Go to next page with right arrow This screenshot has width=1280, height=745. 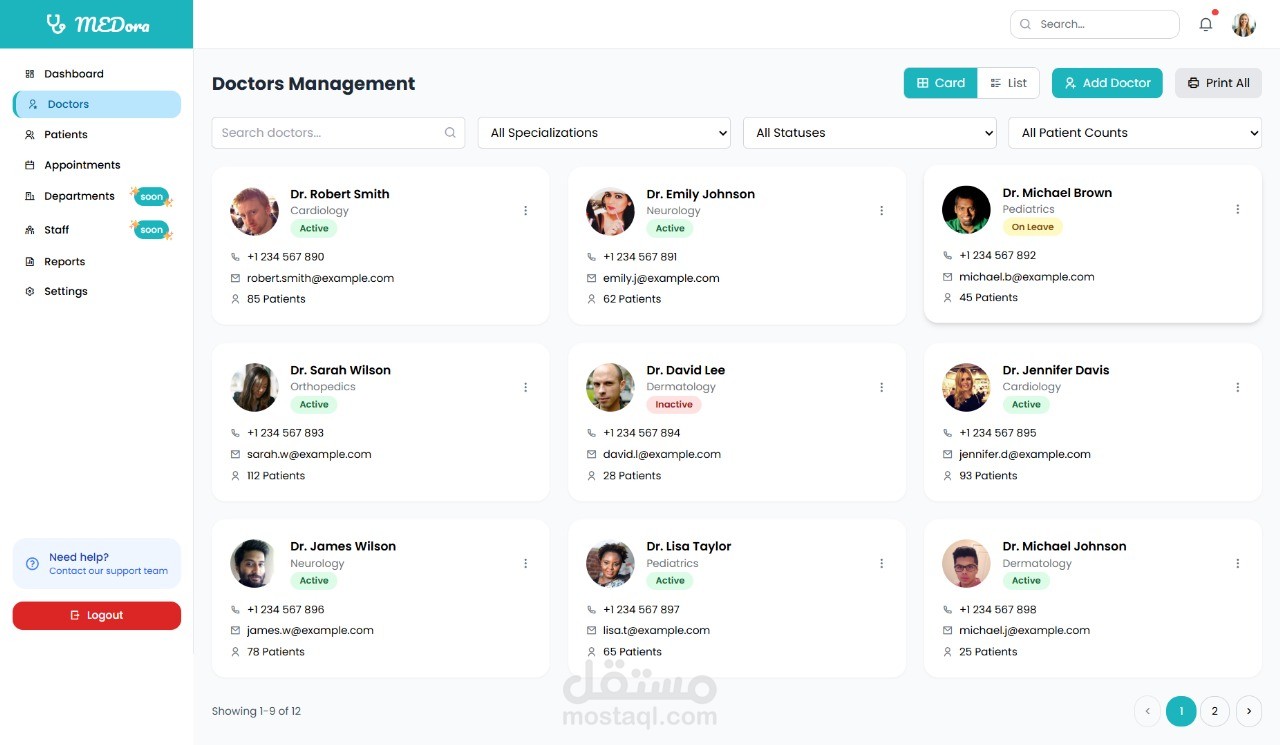click(x=1248, y=711)
